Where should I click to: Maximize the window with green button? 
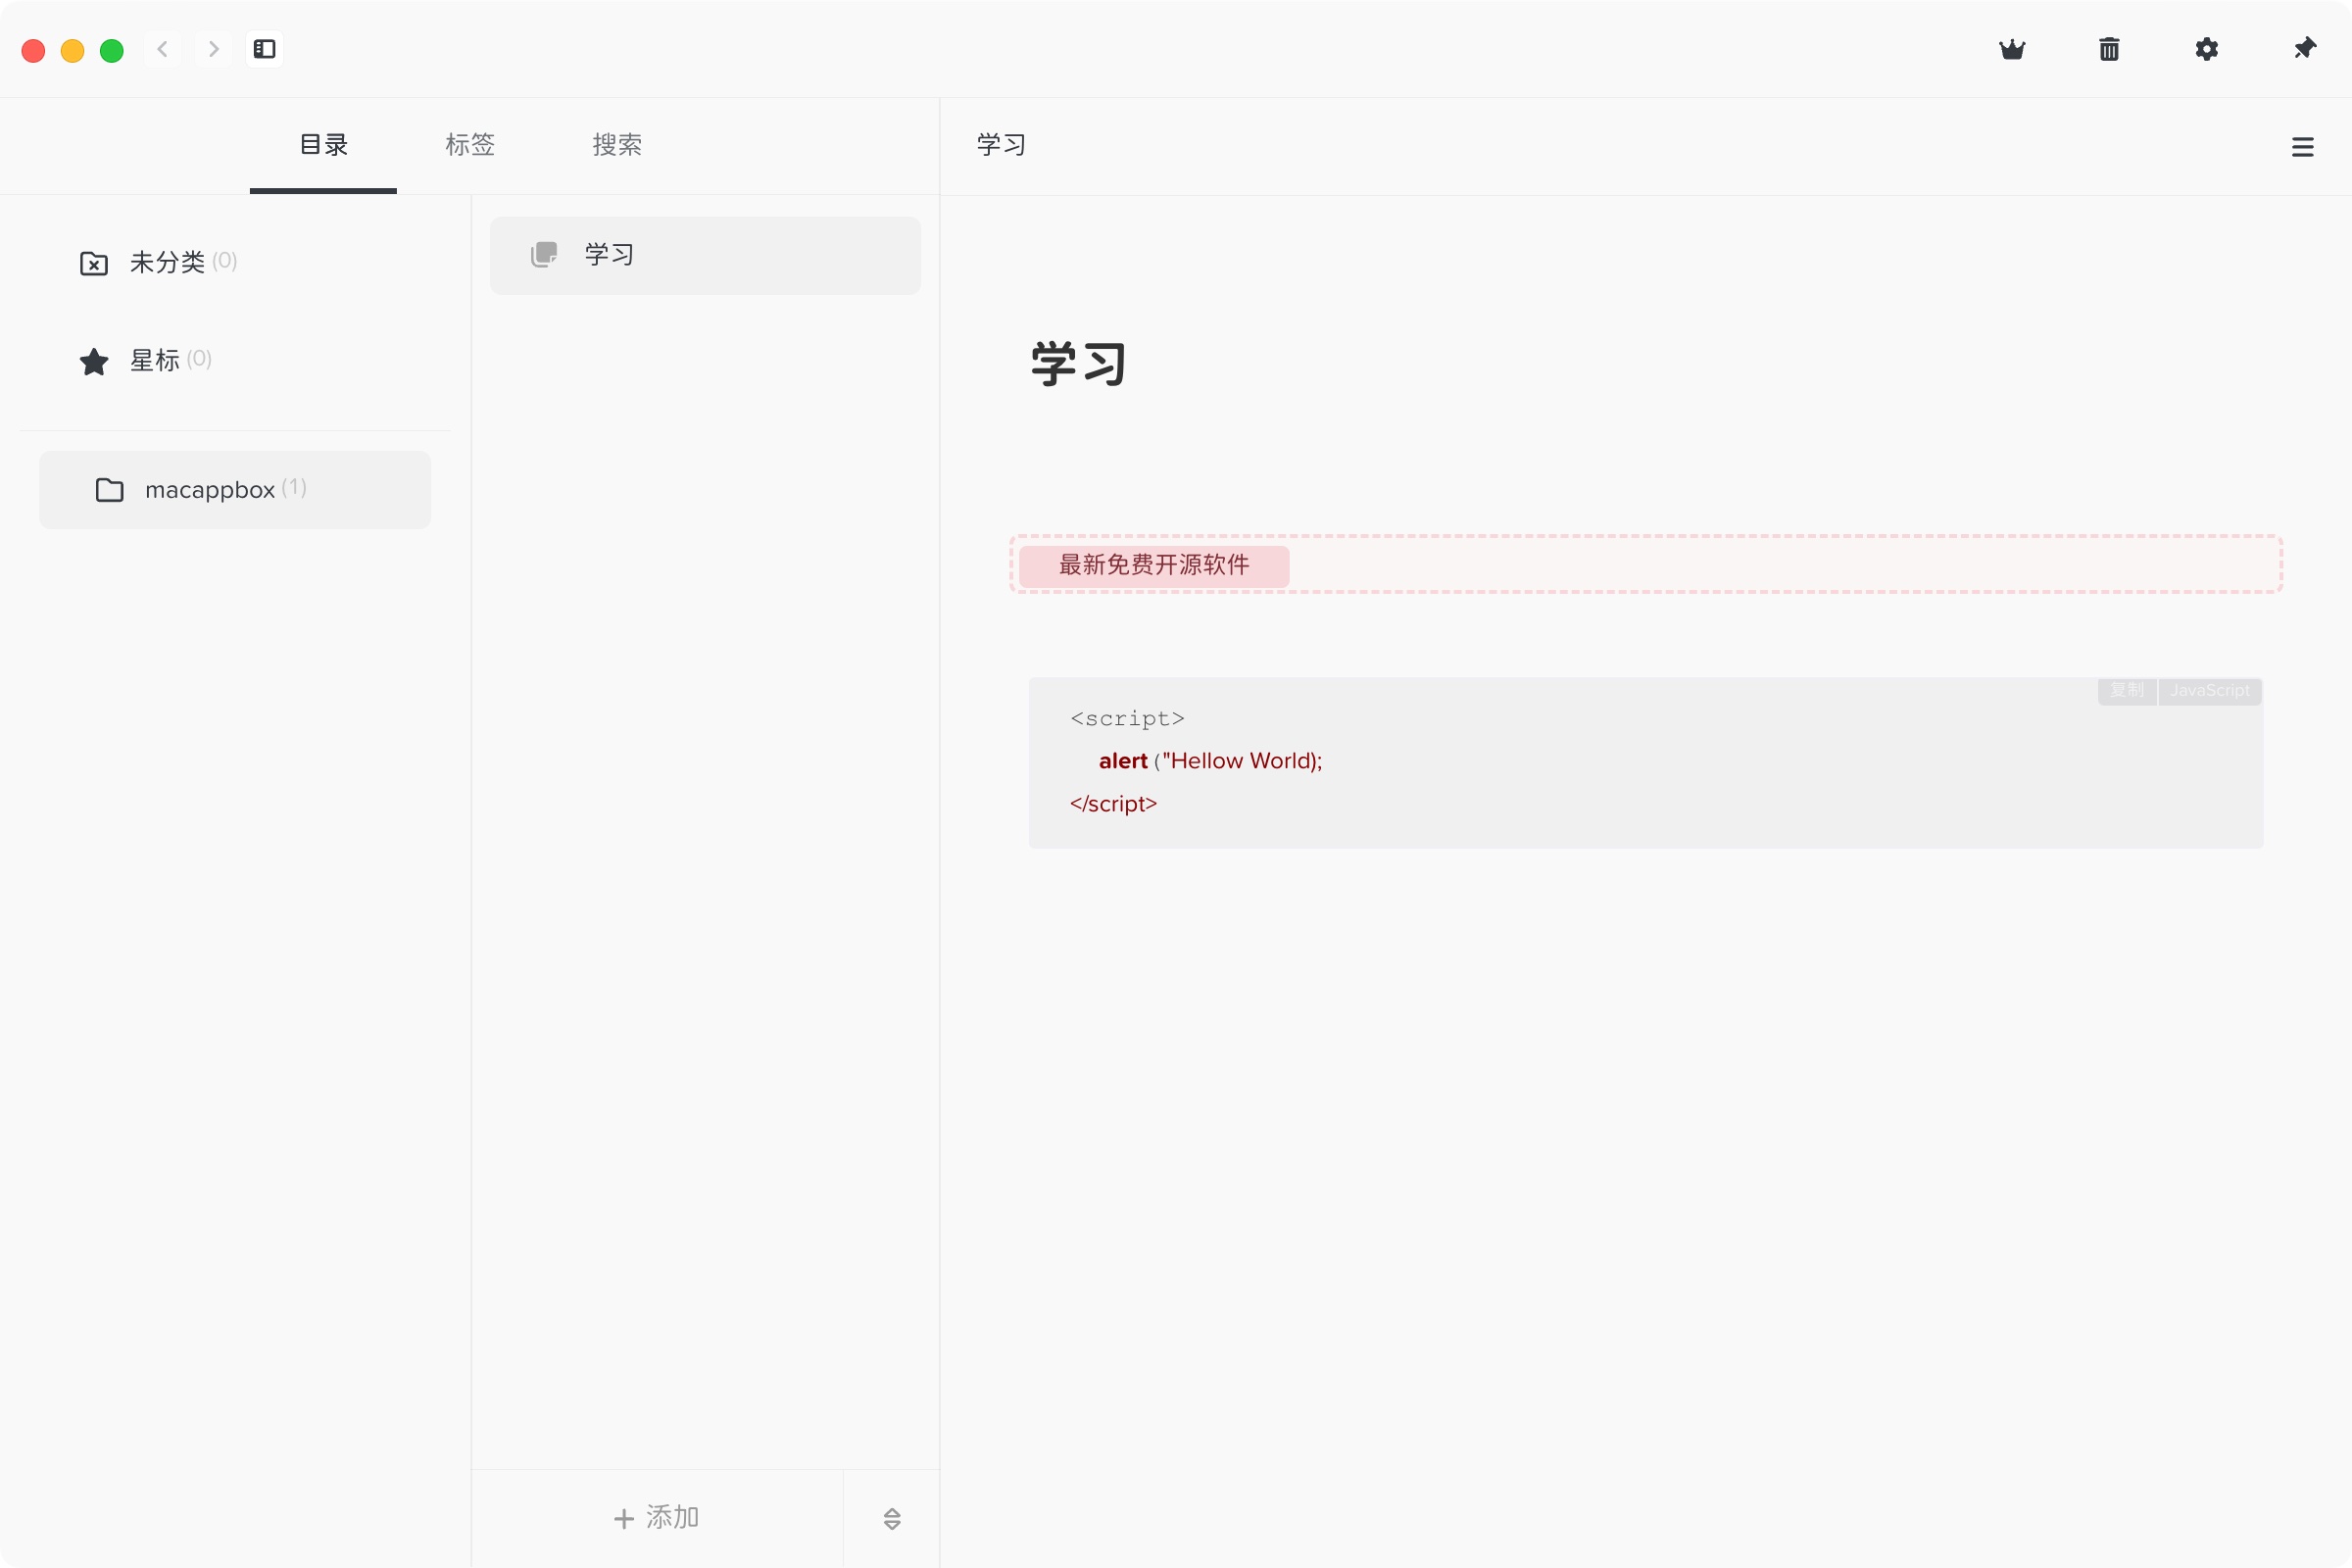[x=112, y=50]
